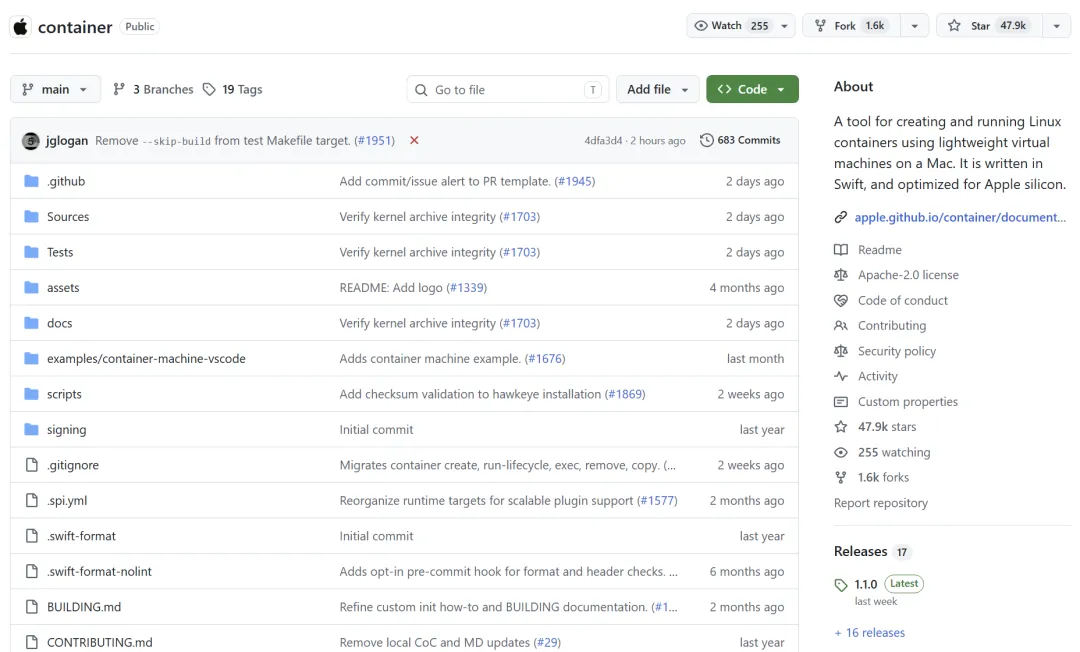Open the .swift-format file

coord(81,536)
